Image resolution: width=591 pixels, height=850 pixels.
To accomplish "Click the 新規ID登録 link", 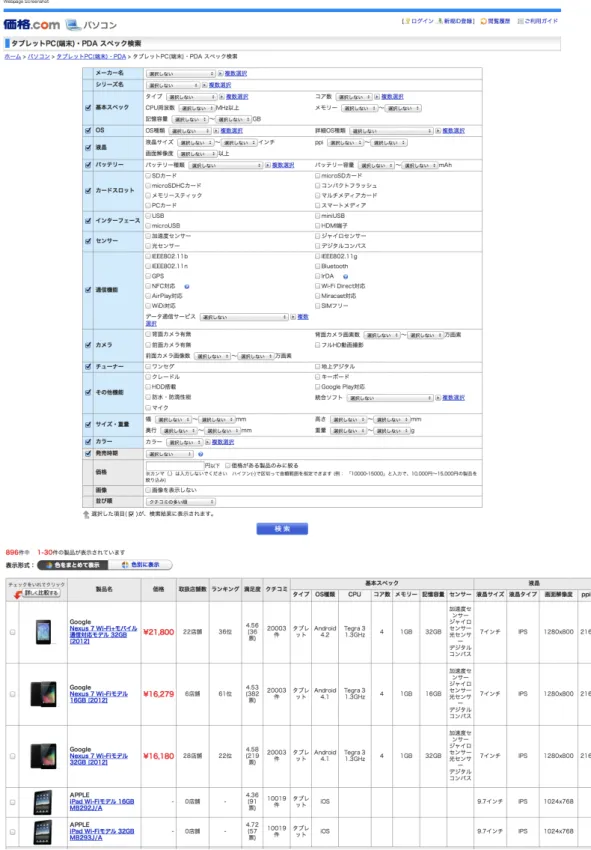I will tap(458, 21).
